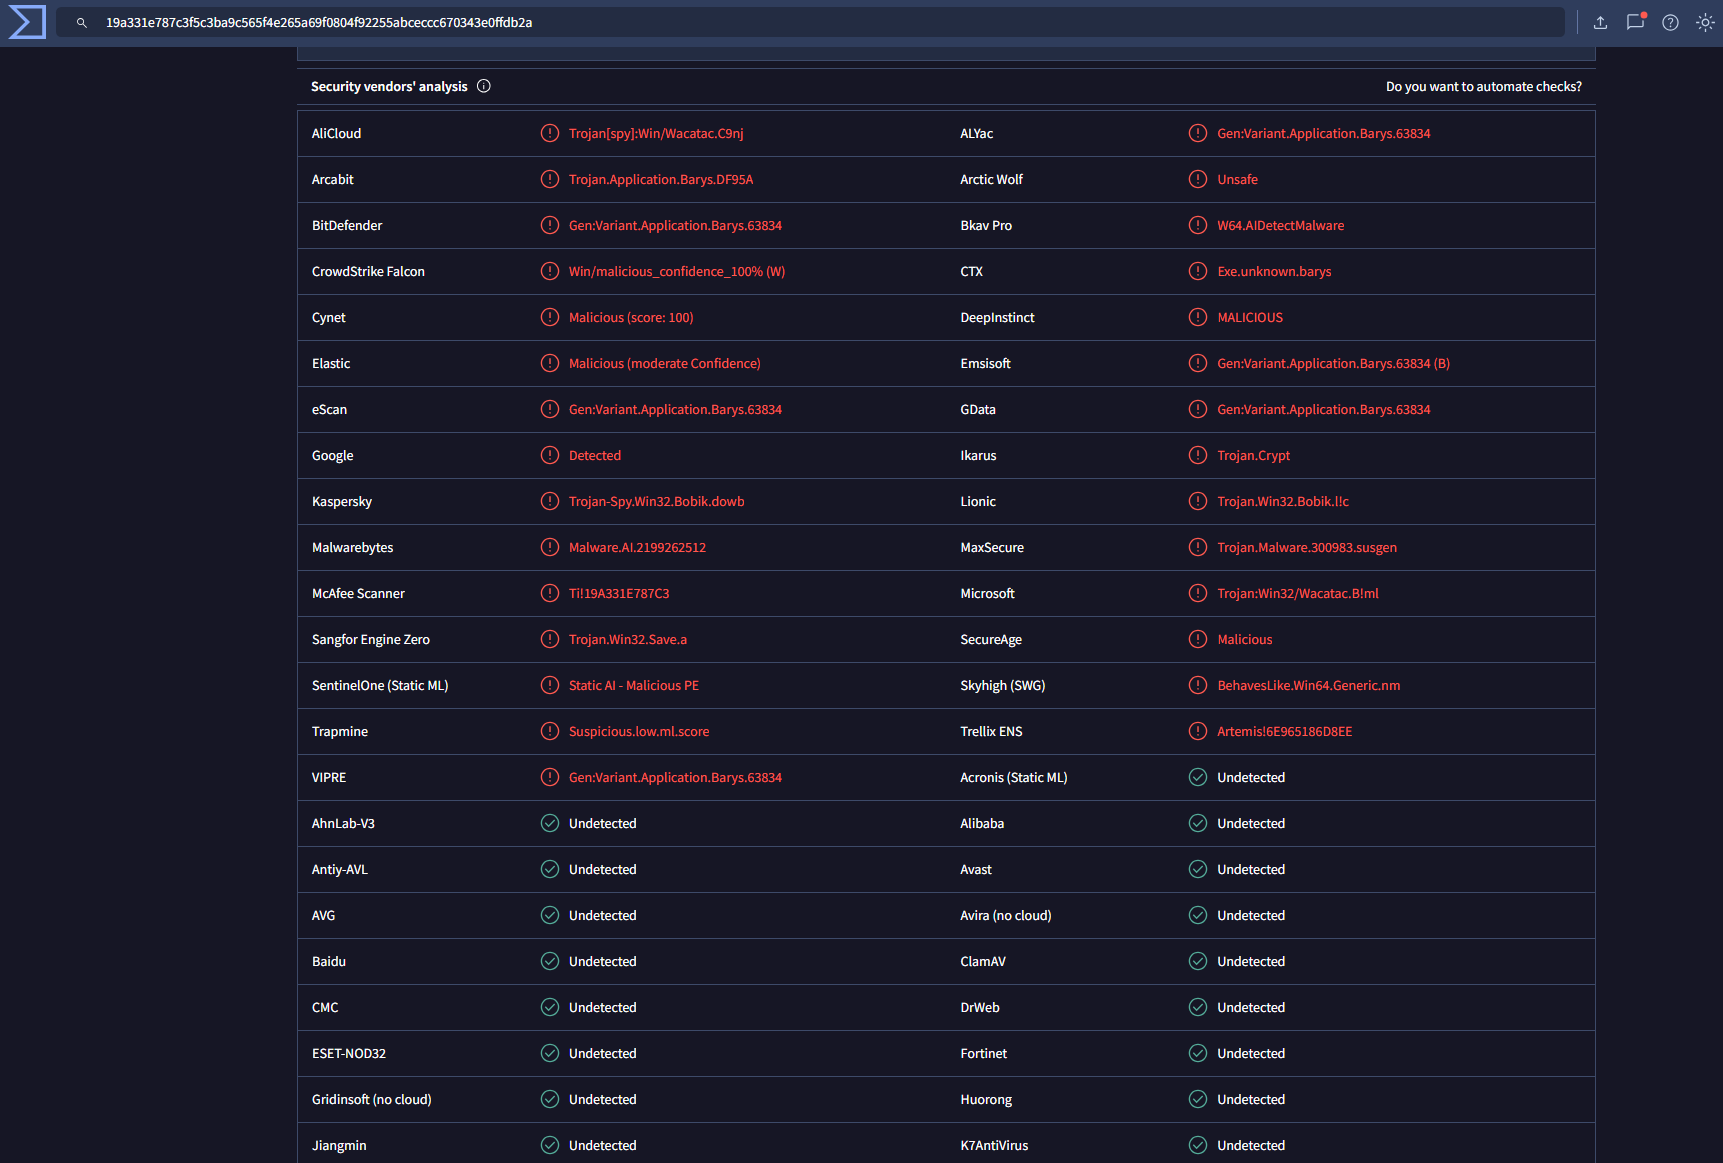This screenshot has width=1723, height=1163.
Task: Select 'Trojan.Crypt' Ikarus result
Action: tap(1253, 455)
